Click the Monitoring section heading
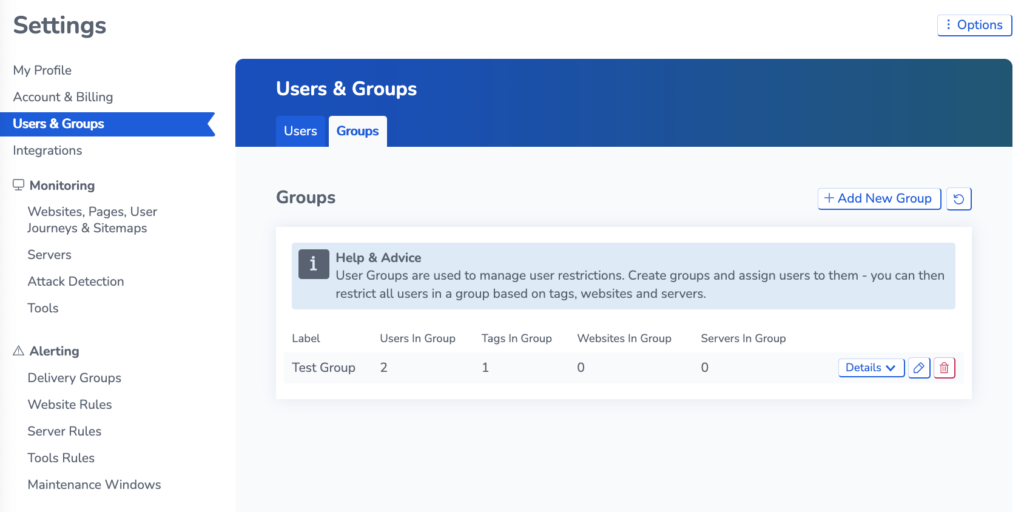 point(62,185)
